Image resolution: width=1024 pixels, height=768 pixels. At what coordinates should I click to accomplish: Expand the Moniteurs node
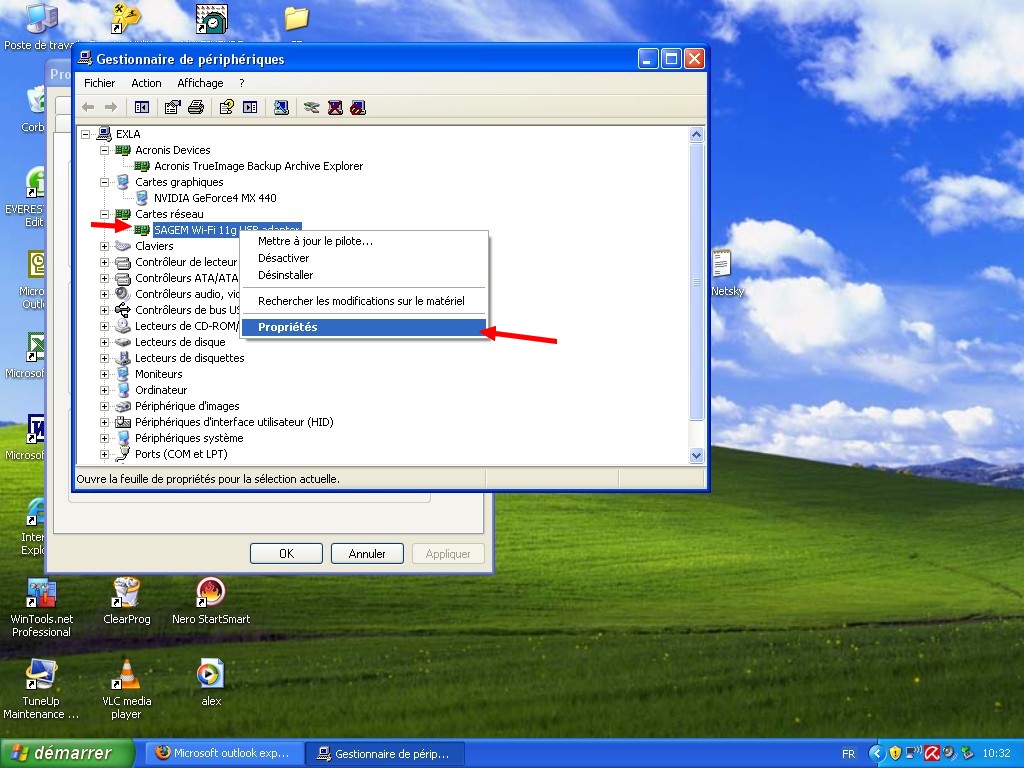[x=104, y=374]
